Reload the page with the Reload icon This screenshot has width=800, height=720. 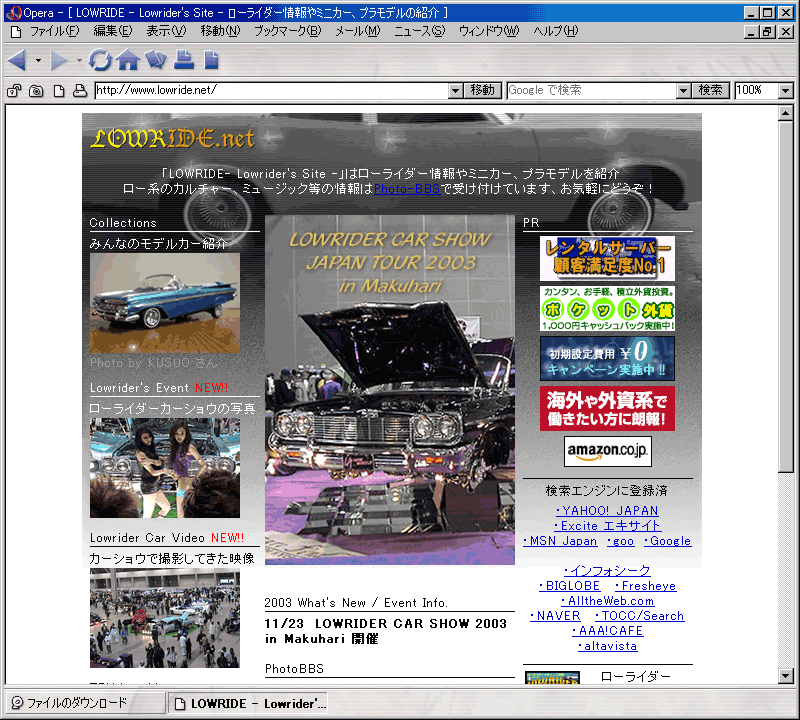point(100,60)
